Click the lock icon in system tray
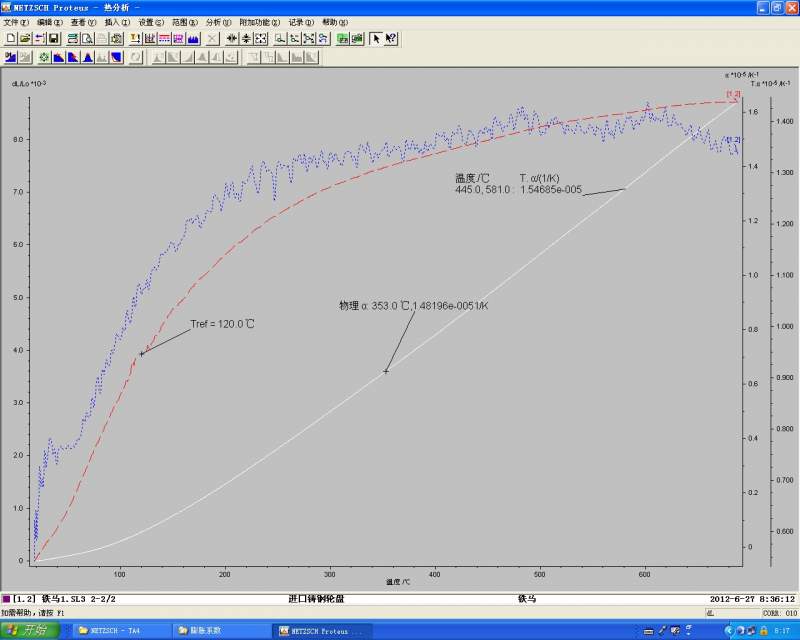The width and height of the screenshot is (800, 640). (763, 631)
